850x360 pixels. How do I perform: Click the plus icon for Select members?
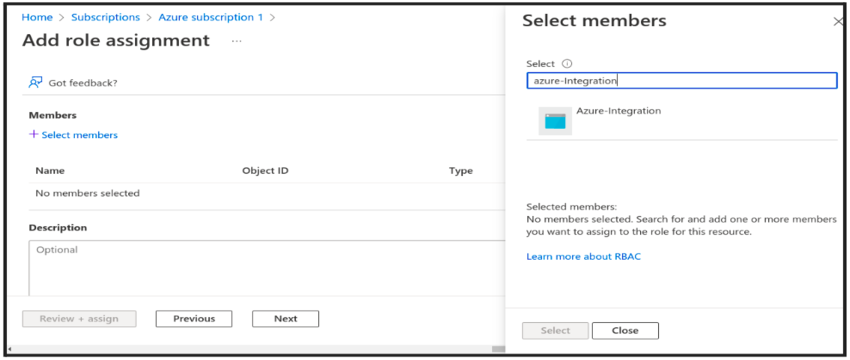point(34,134)
